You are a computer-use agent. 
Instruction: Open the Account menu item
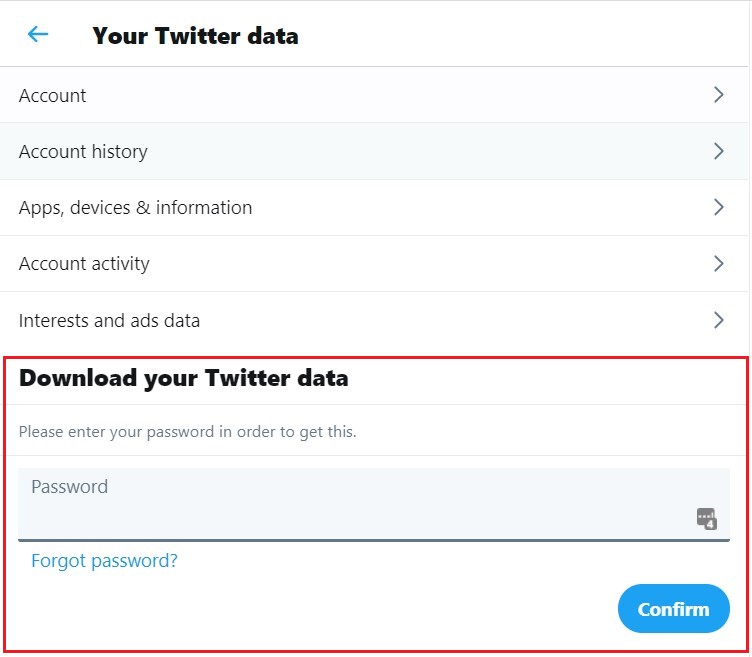coord(53,96)
